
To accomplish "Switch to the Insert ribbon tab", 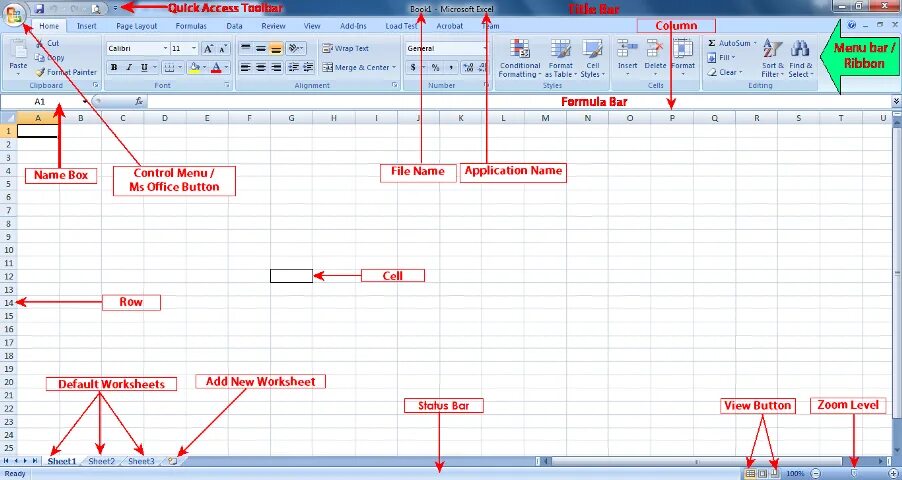I will pyautogui.click(x=87, y=26).
